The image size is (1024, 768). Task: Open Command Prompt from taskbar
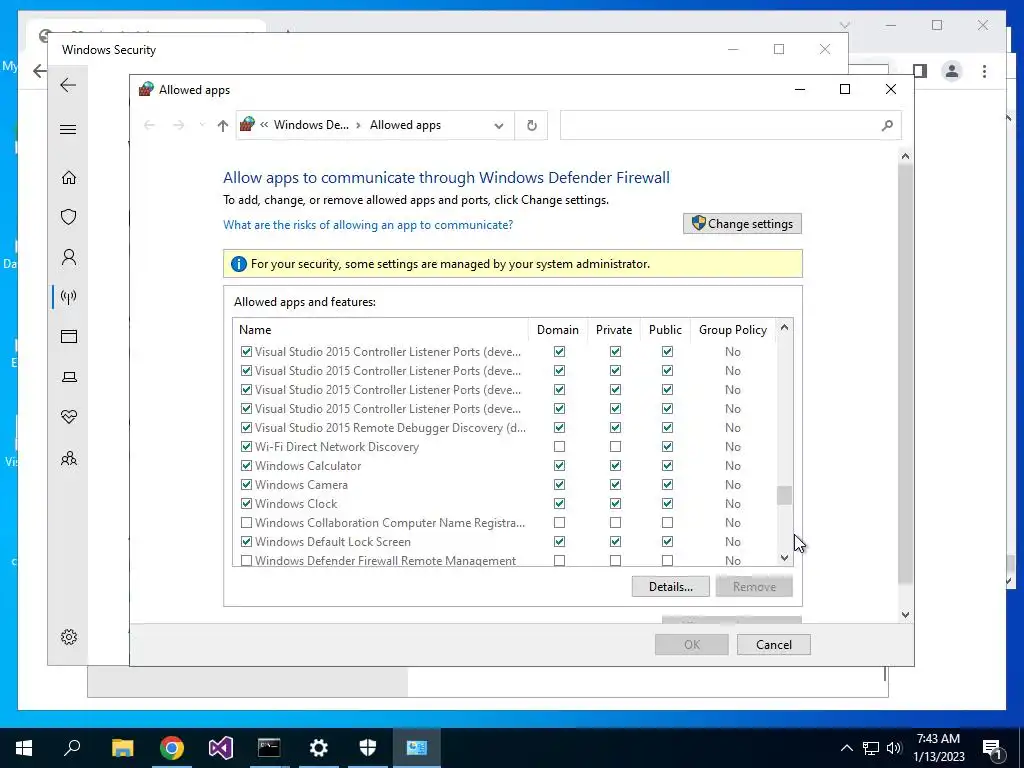pyautogui.click(x=269, y=748)
